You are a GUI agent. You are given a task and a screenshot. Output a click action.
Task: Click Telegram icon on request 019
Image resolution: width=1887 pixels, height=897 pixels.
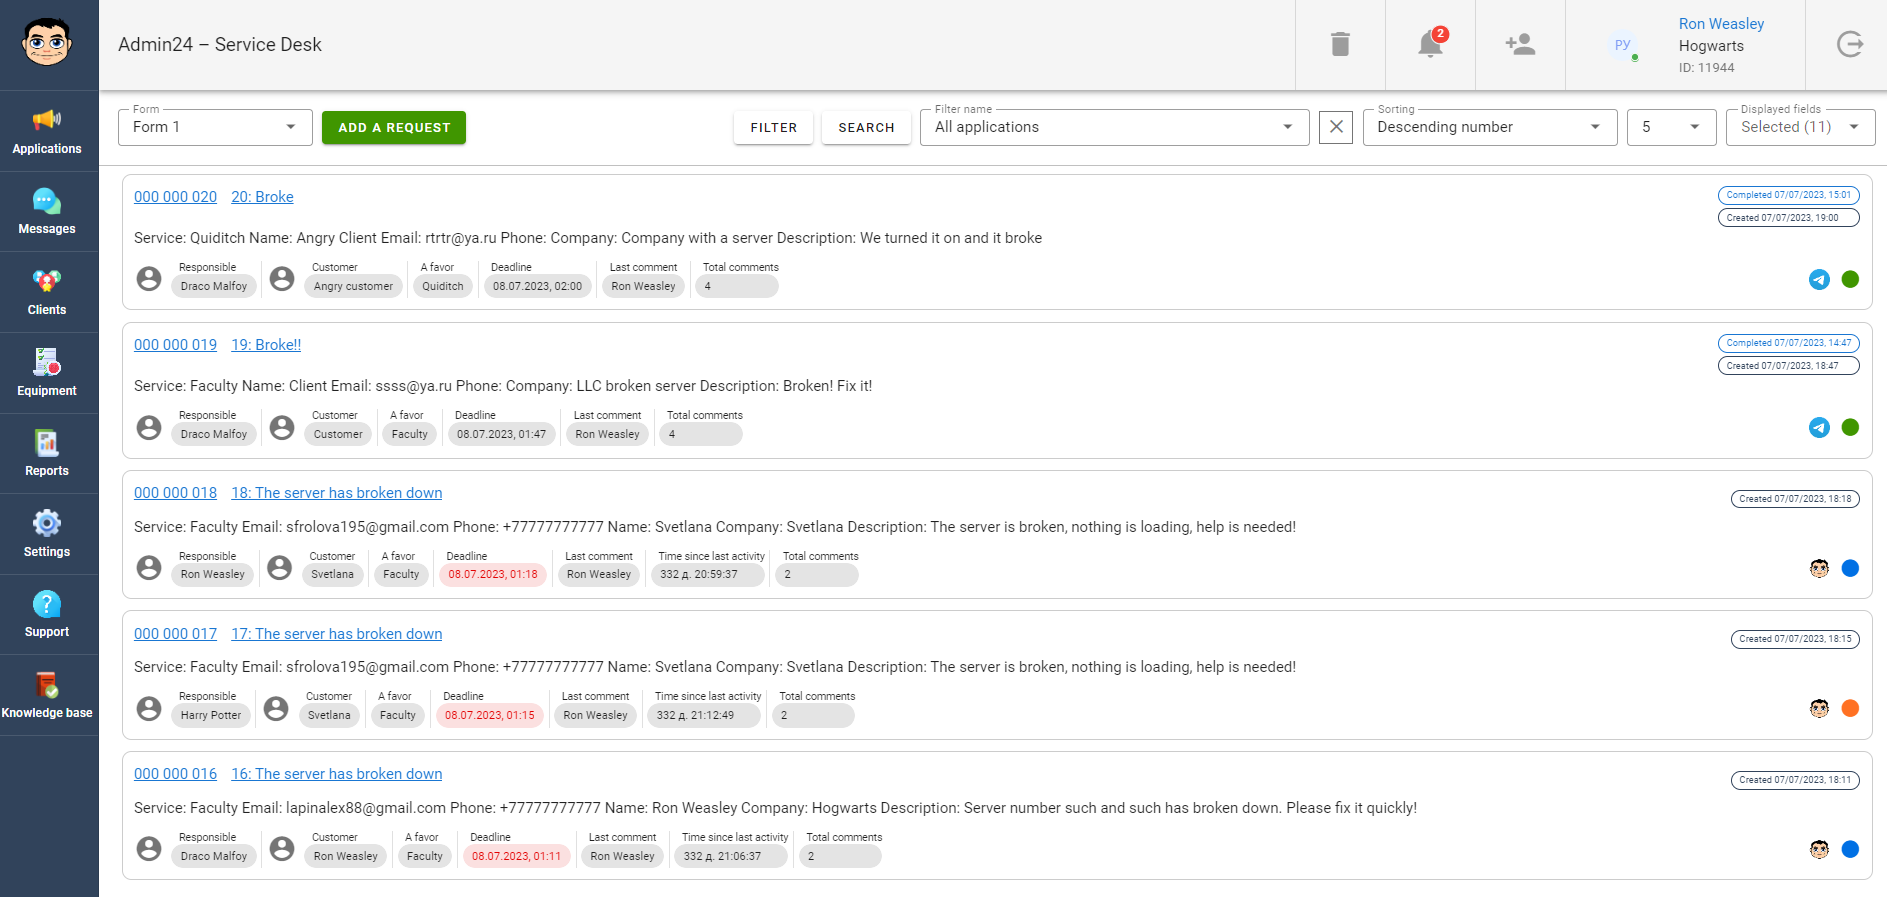click(1819, 427)
